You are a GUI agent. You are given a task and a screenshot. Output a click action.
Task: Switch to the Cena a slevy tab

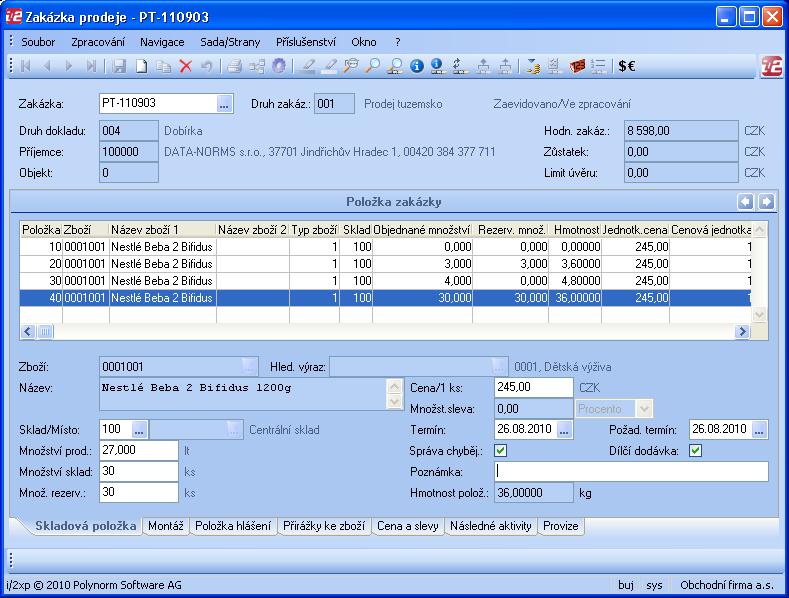click(x=408, y=526)
